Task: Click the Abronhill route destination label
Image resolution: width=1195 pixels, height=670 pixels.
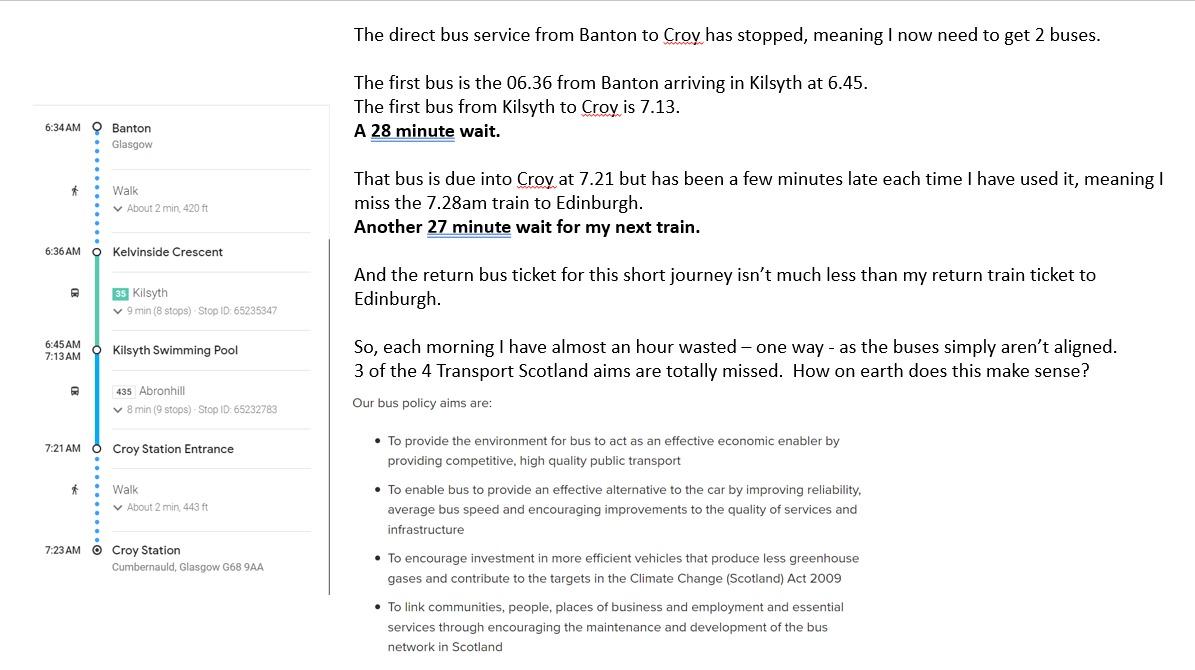Action: pos(162,391)
